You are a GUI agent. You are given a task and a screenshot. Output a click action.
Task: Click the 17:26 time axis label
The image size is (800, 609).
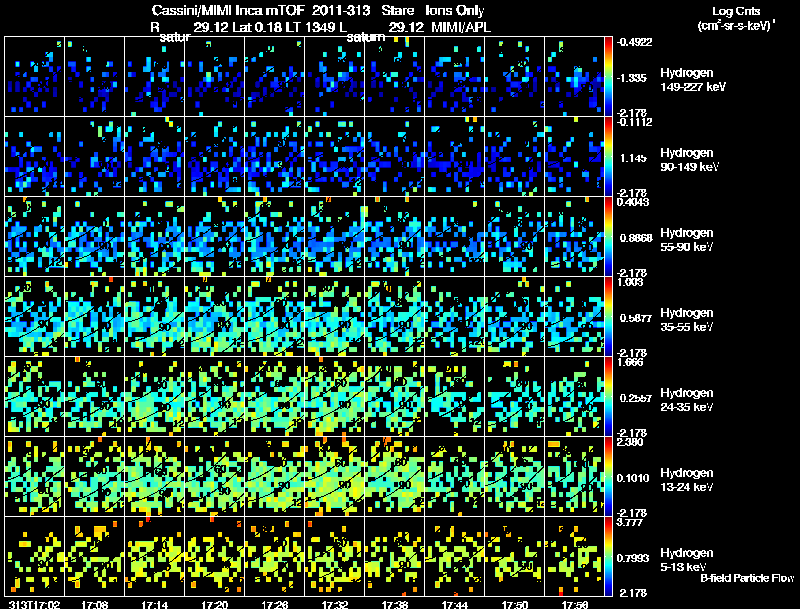tap(274, 604)
